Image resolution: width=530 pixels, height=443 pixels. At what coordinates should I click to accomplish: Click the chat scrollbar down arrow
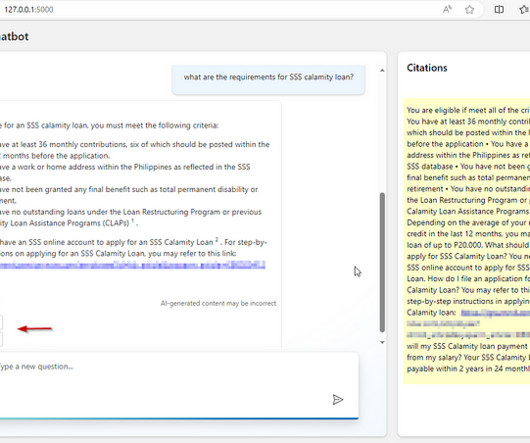(382, 342)
